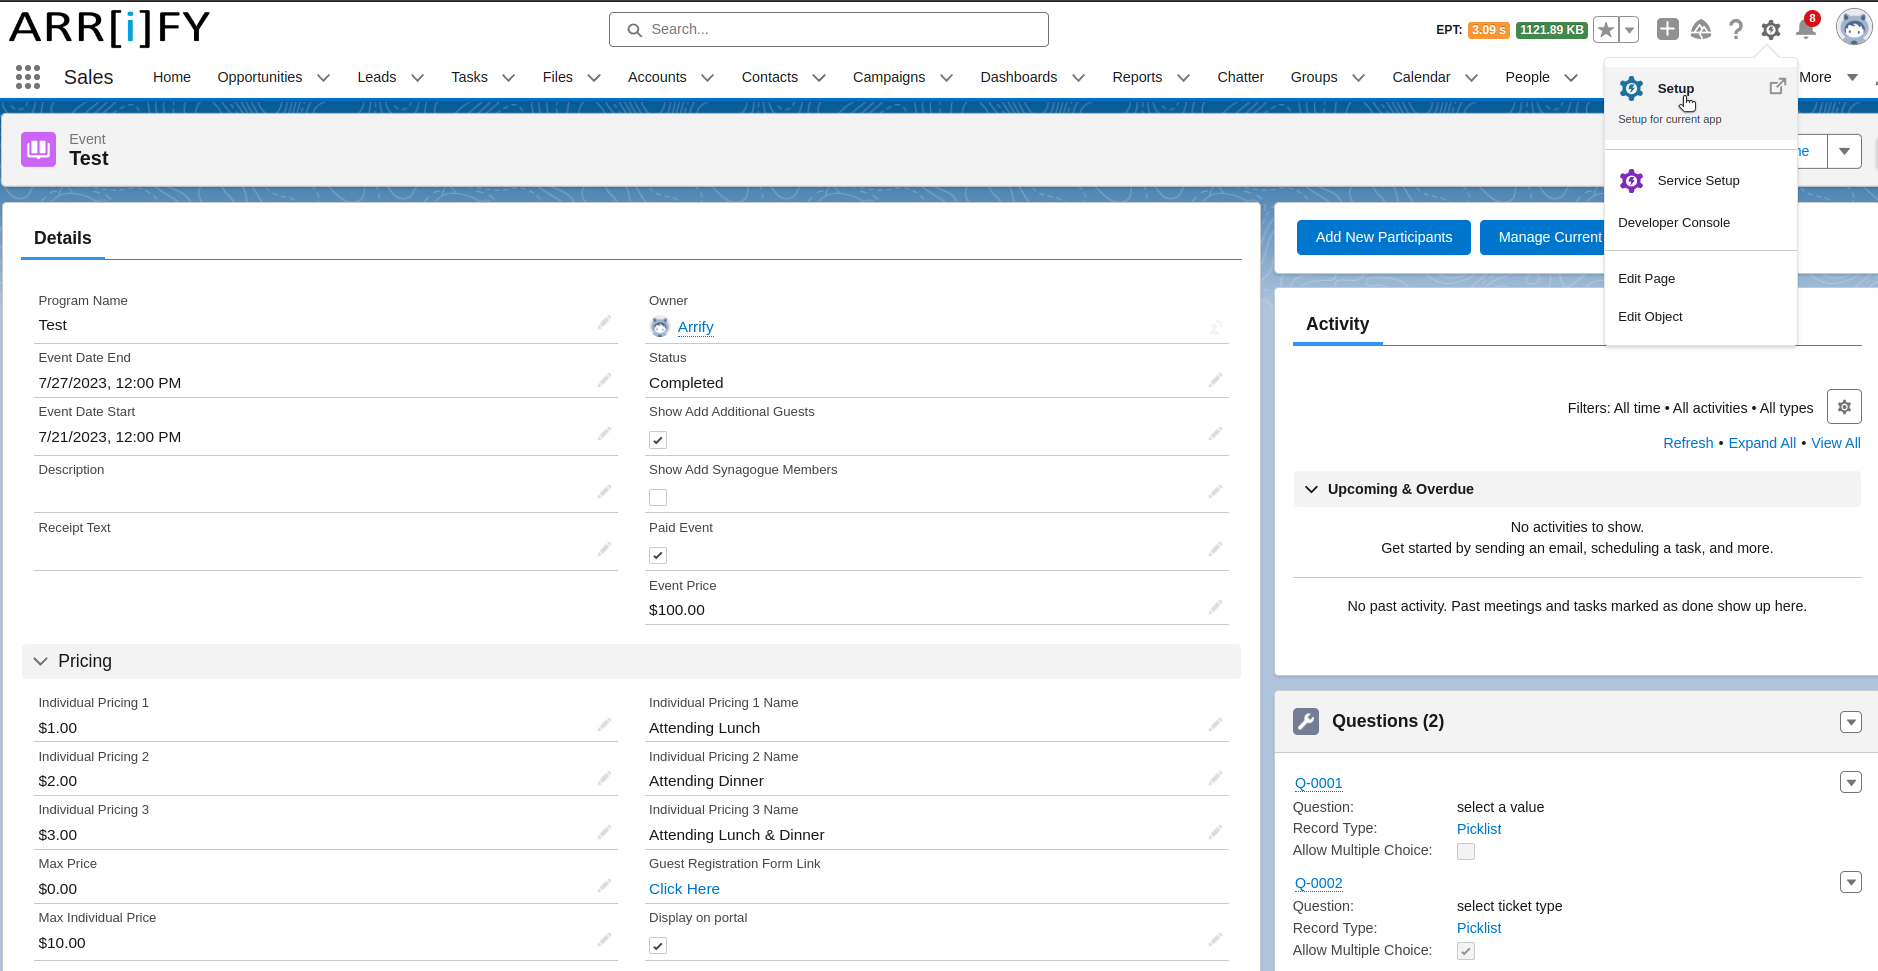
Task: Open the help question mark icon
Action: (1736, 30)
